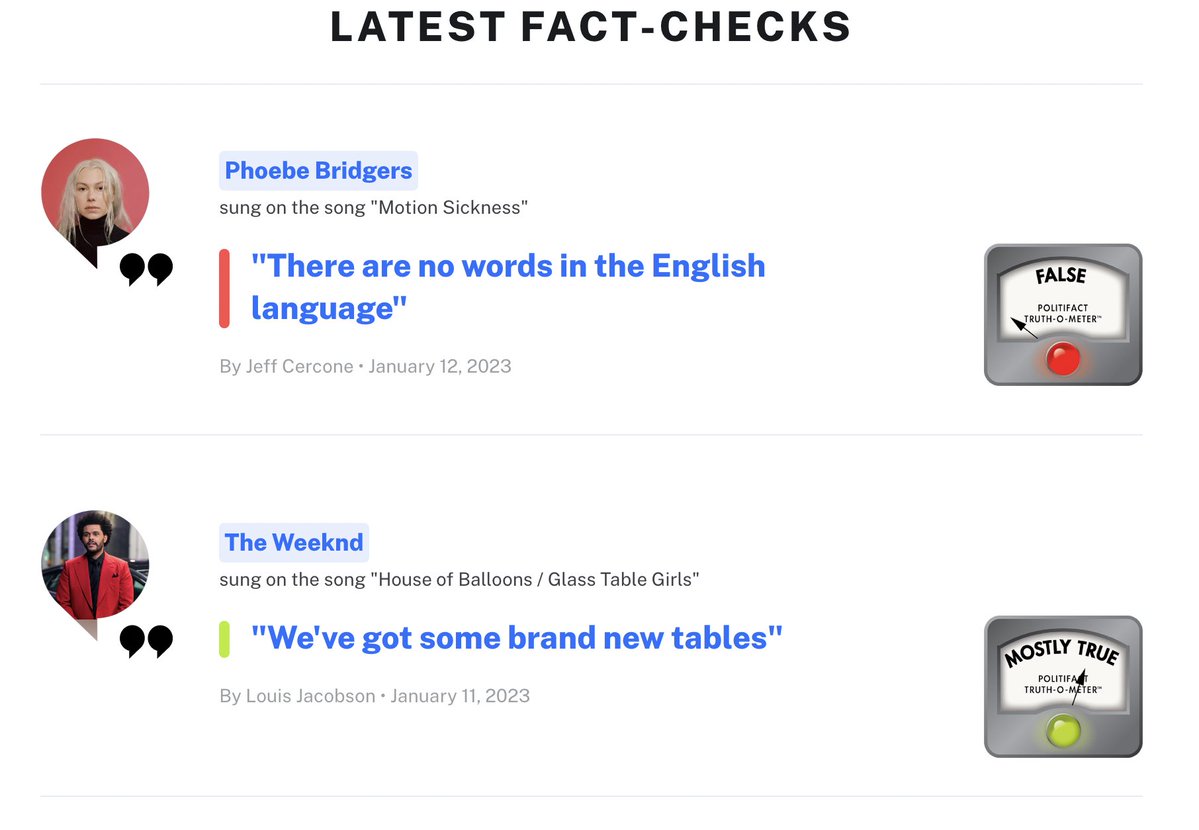Image resolution: width=1199 pixels, height=830 pixels.
Task: Open The Weeknd name link
Action: coord(294,543)
